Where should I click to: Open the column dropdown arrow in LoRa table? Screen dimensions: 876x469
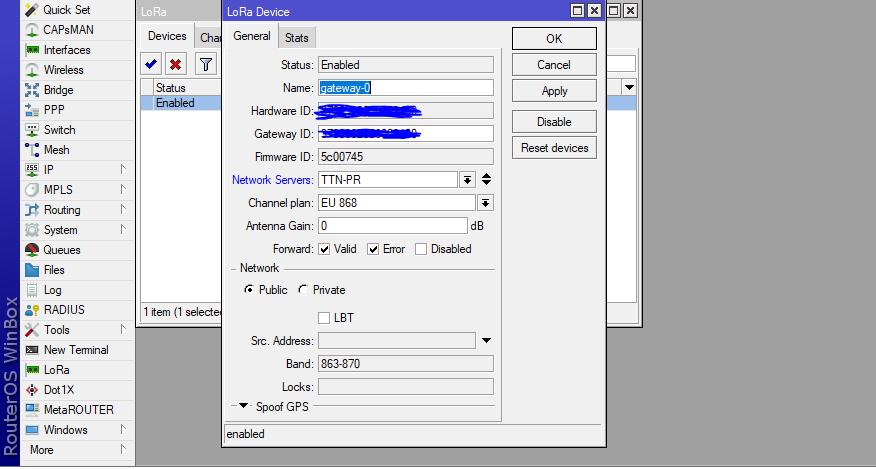coord(630,87)
